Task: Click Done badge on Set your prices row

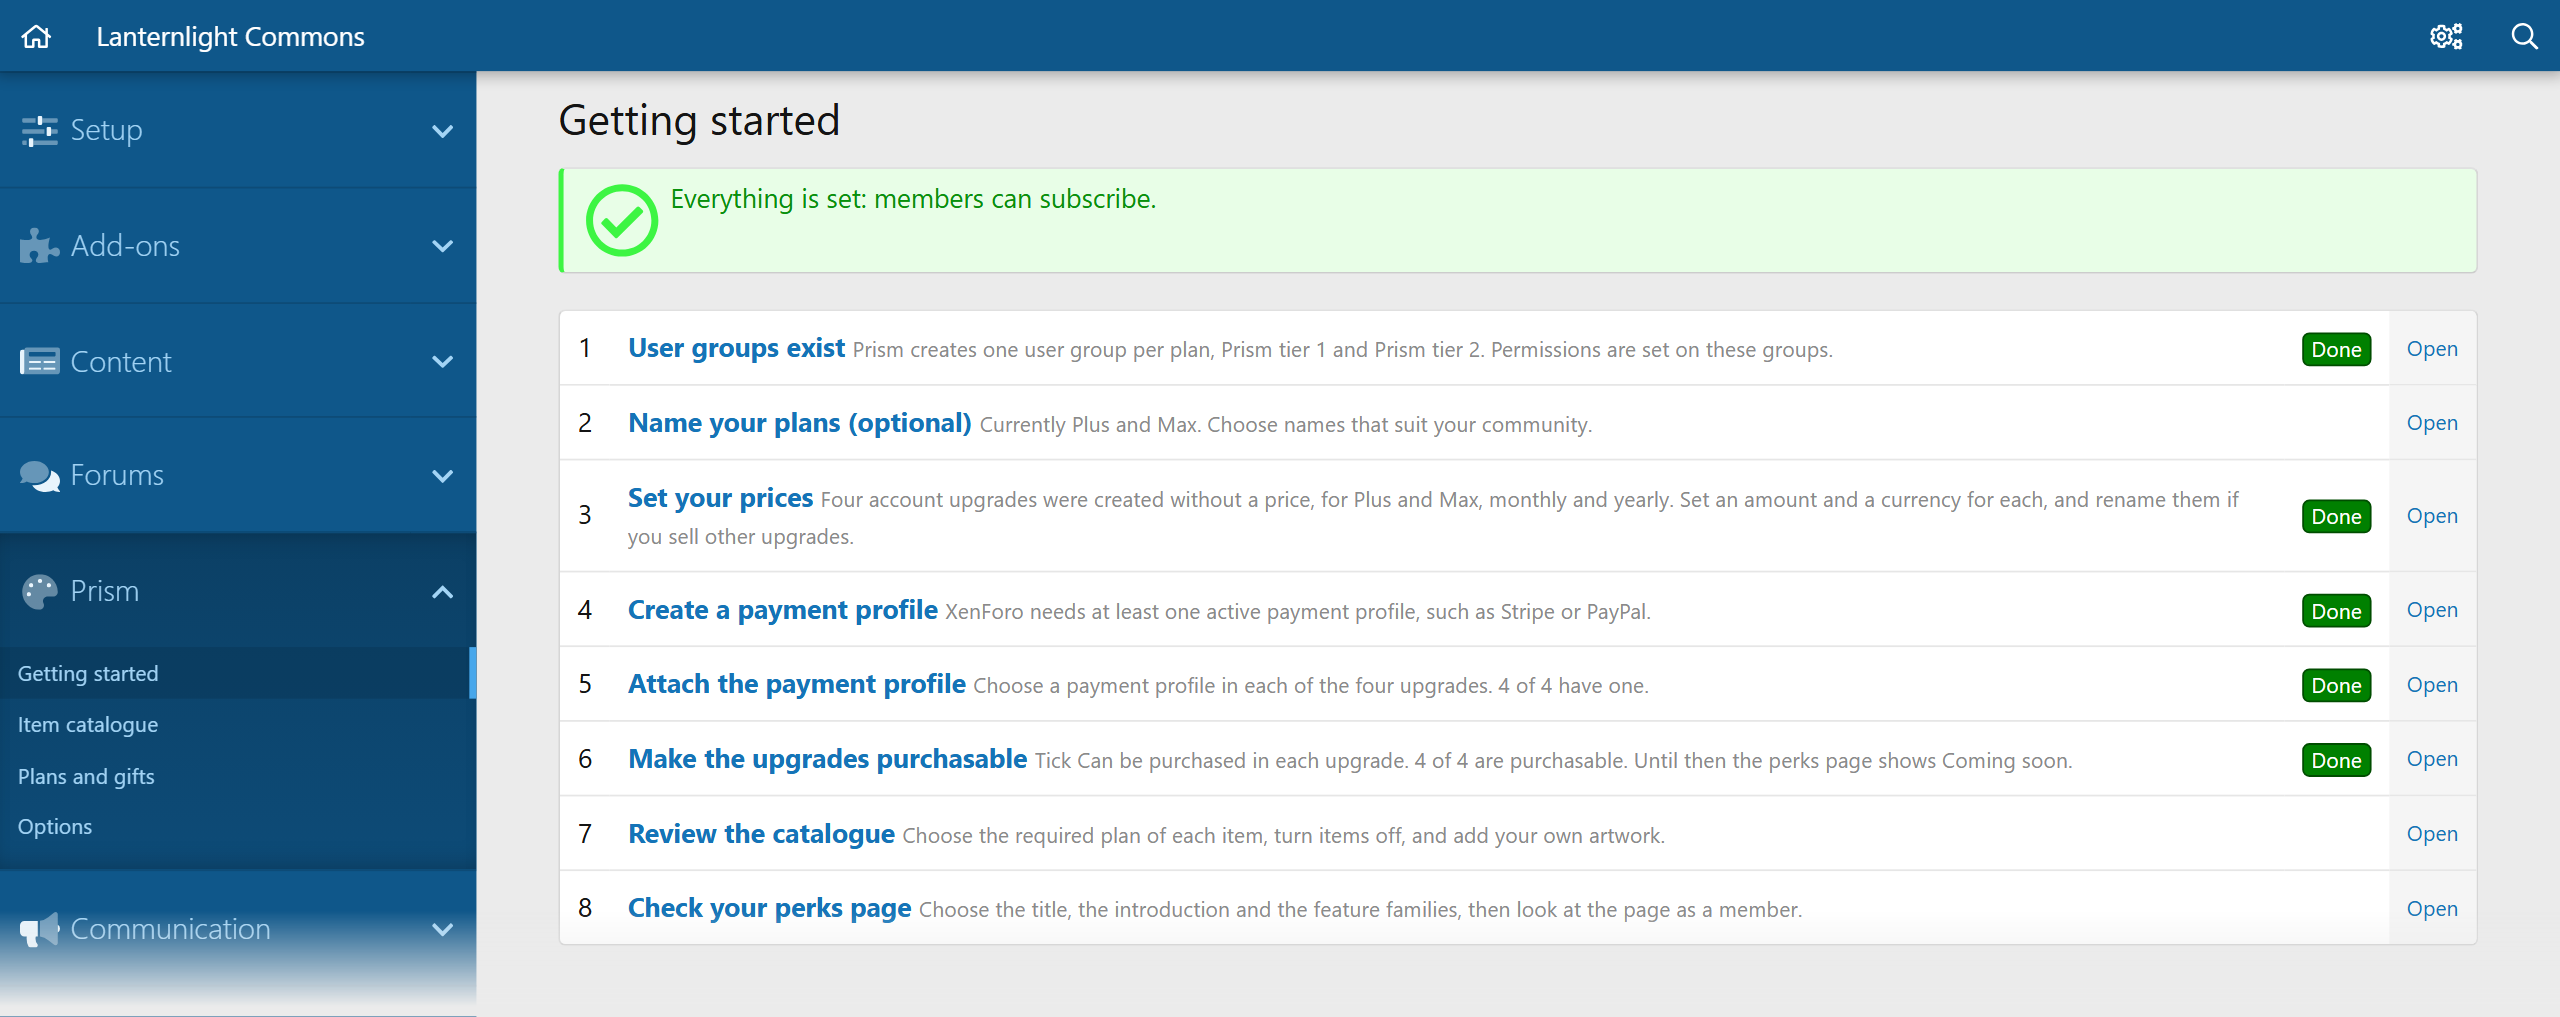Action: click(2336, 516)
